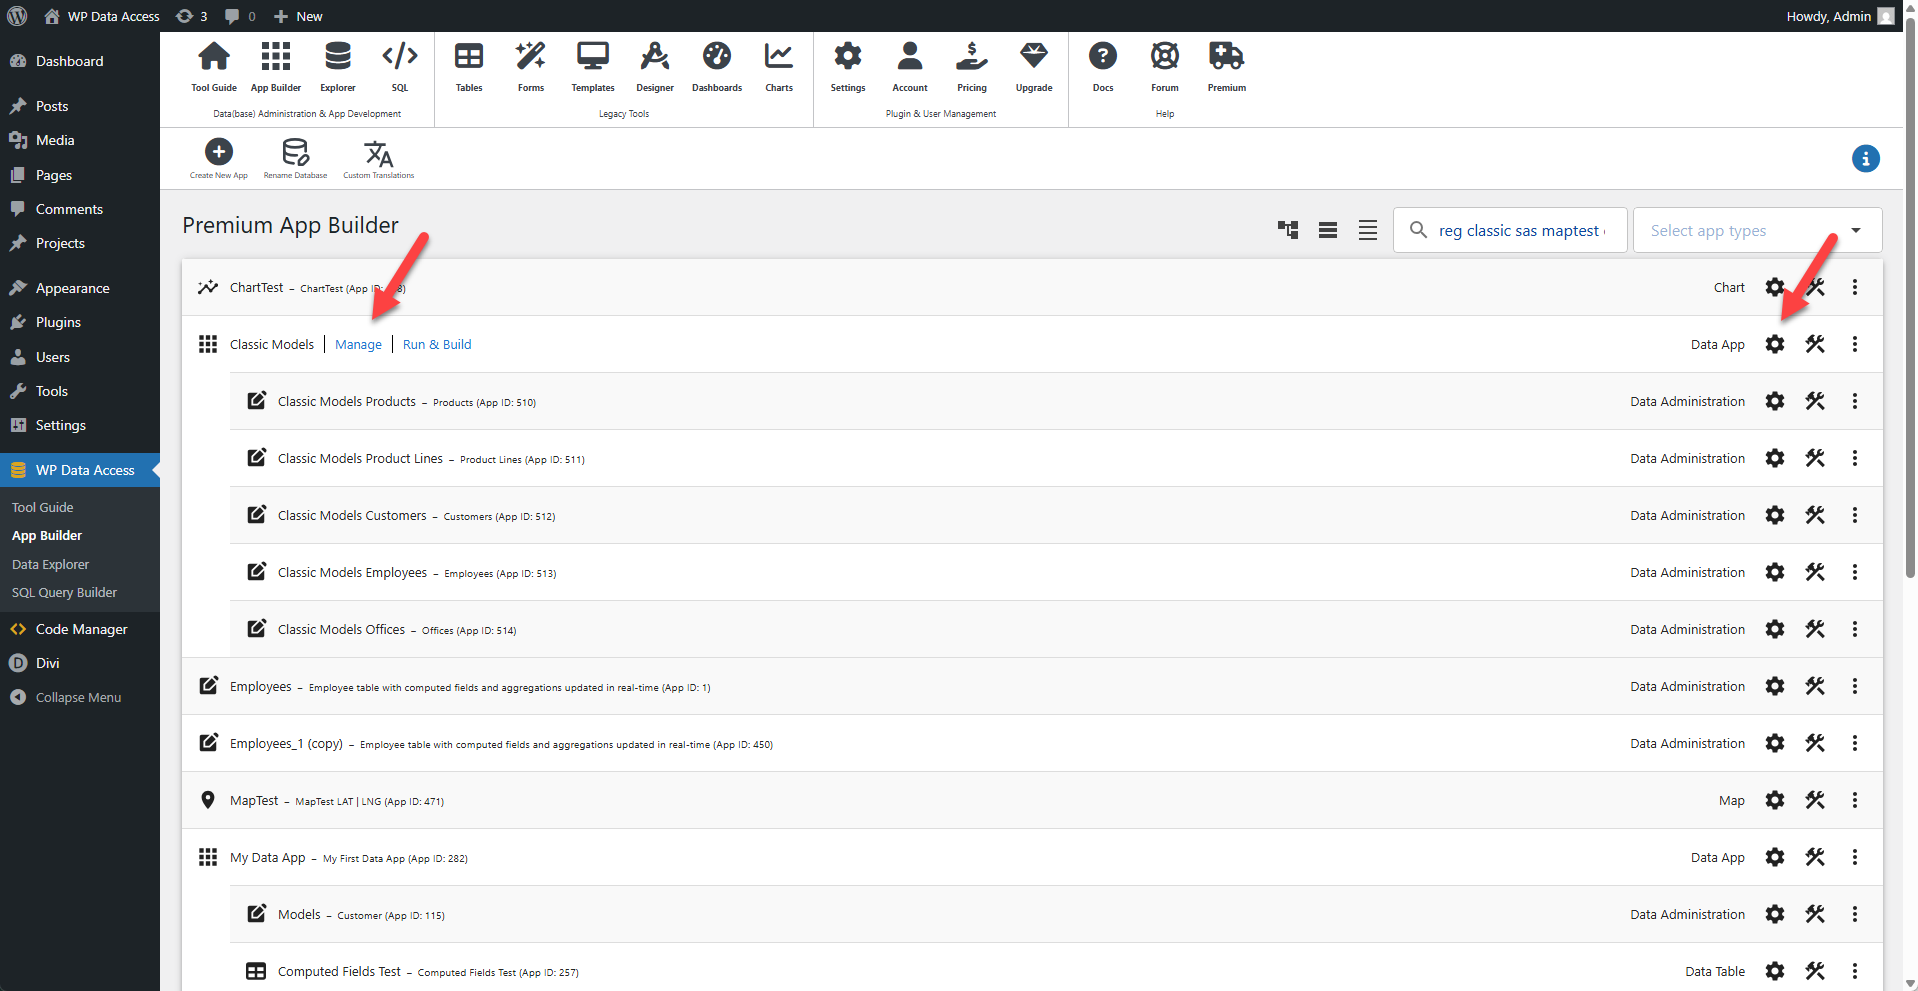Select App Builder in the sidebar menu

point(46,535)
